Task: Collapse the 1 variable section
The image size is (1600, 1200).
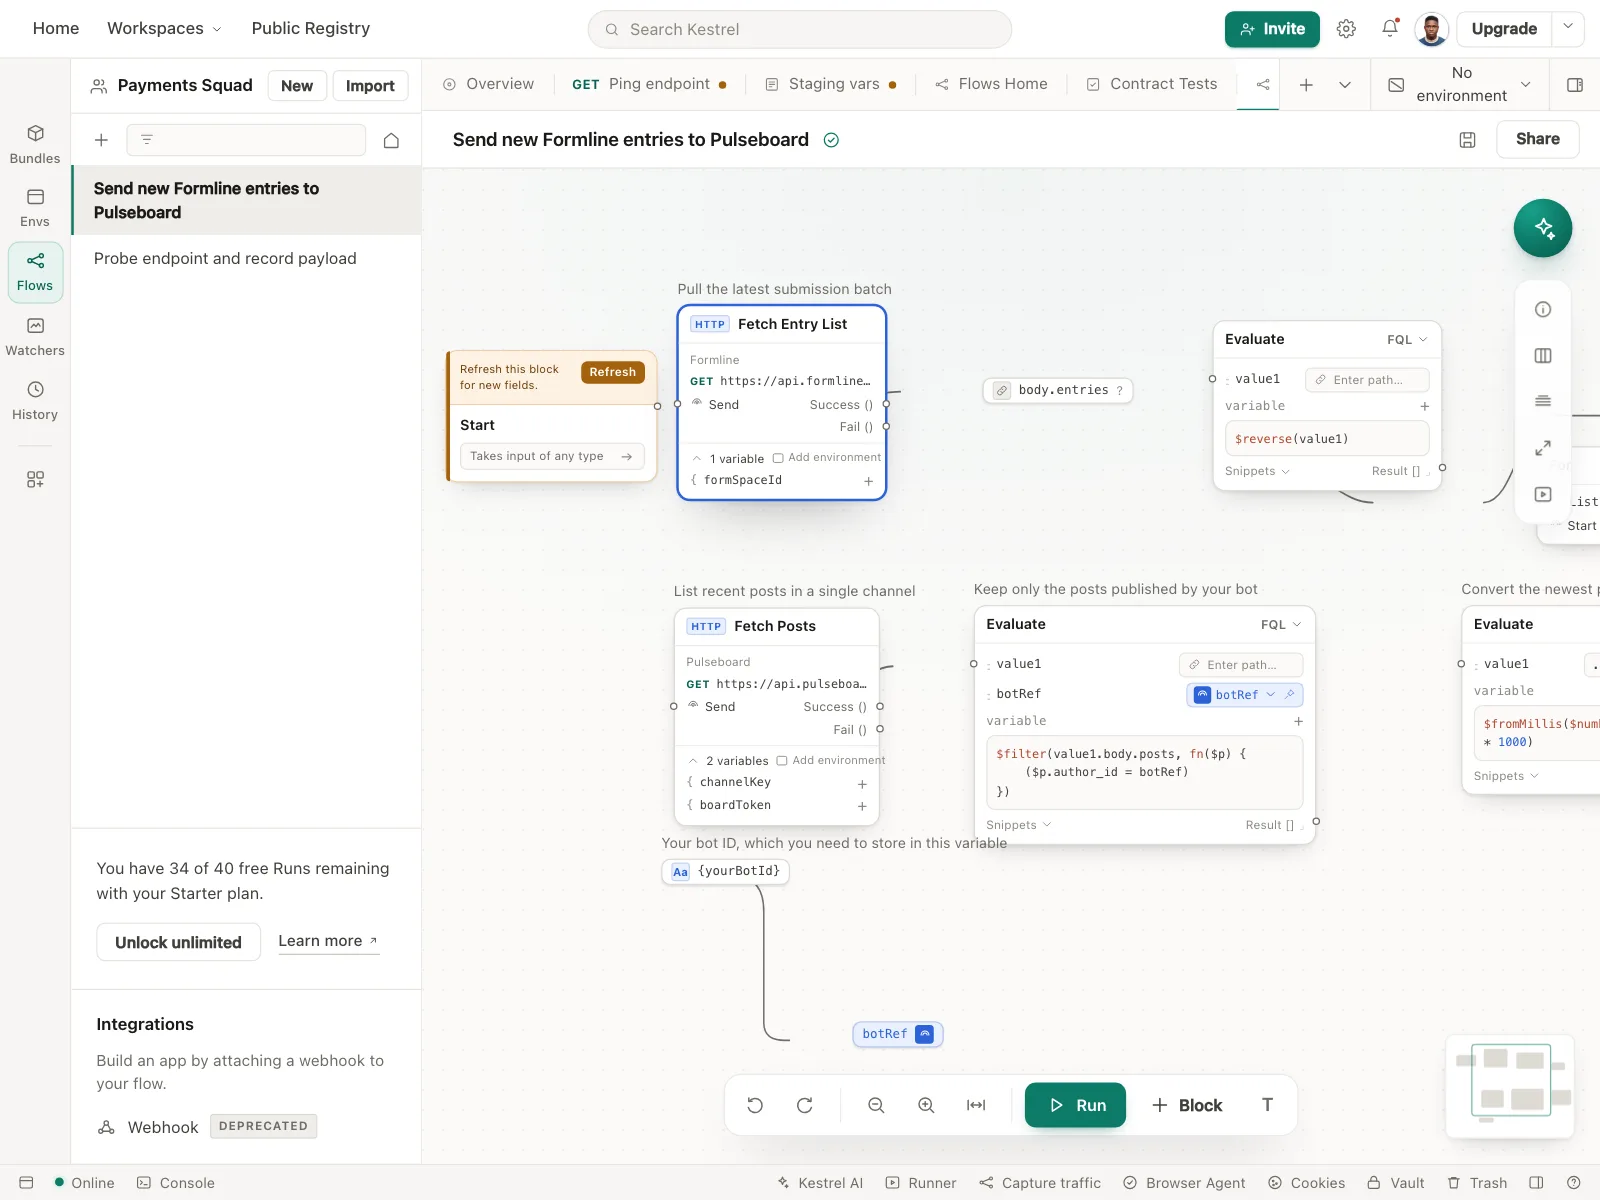Action: pyautogui.click(x=697, y=459)
